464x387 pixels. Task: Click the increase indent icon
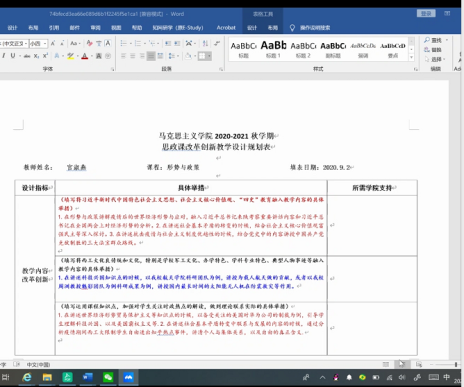(177, 43)
